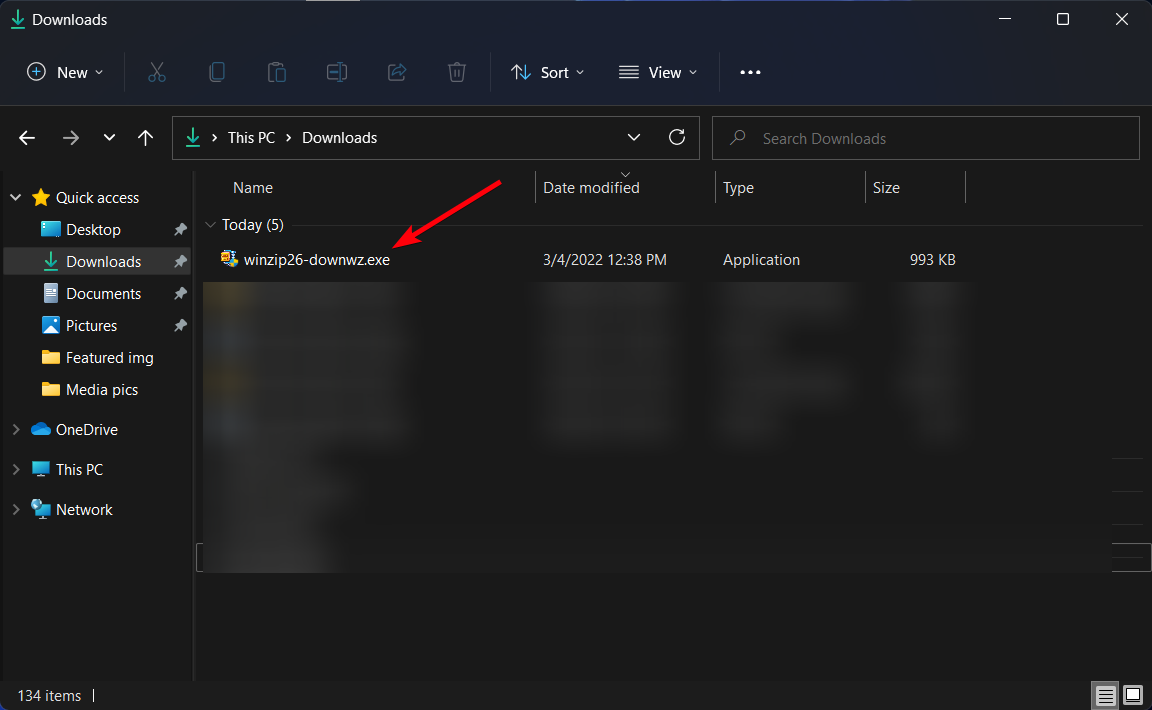
Task: Select the winzip26-downwz.exe file
Action: point(316,260)
